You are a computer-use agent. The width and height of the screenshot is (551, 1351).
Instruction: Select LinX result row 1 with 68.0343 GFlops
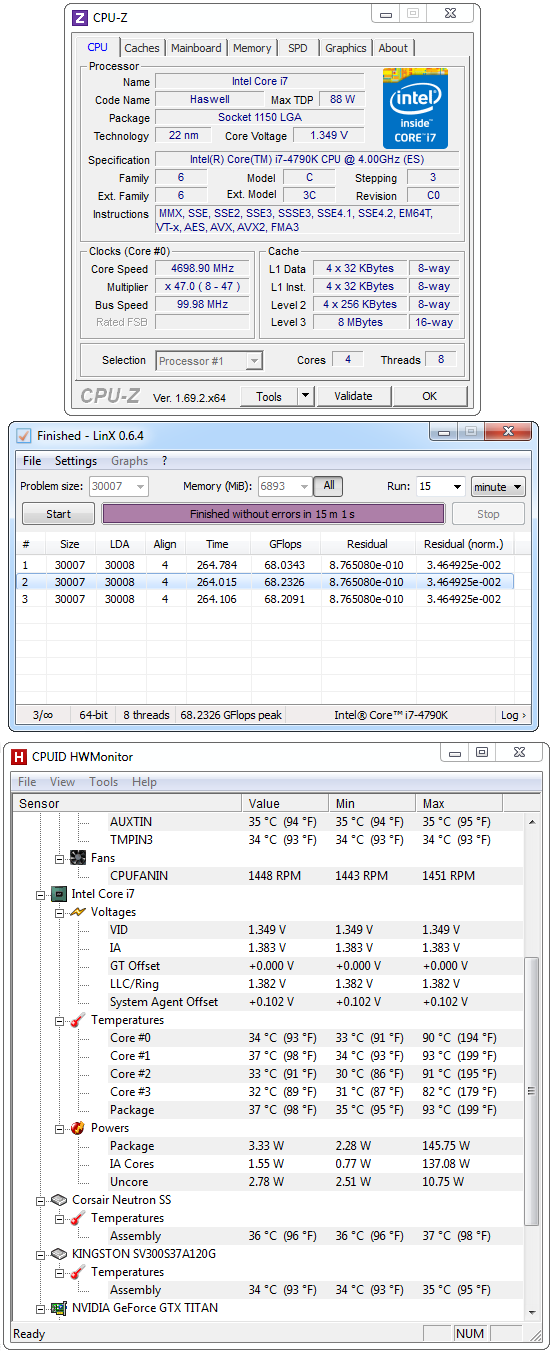coord(273,565)
